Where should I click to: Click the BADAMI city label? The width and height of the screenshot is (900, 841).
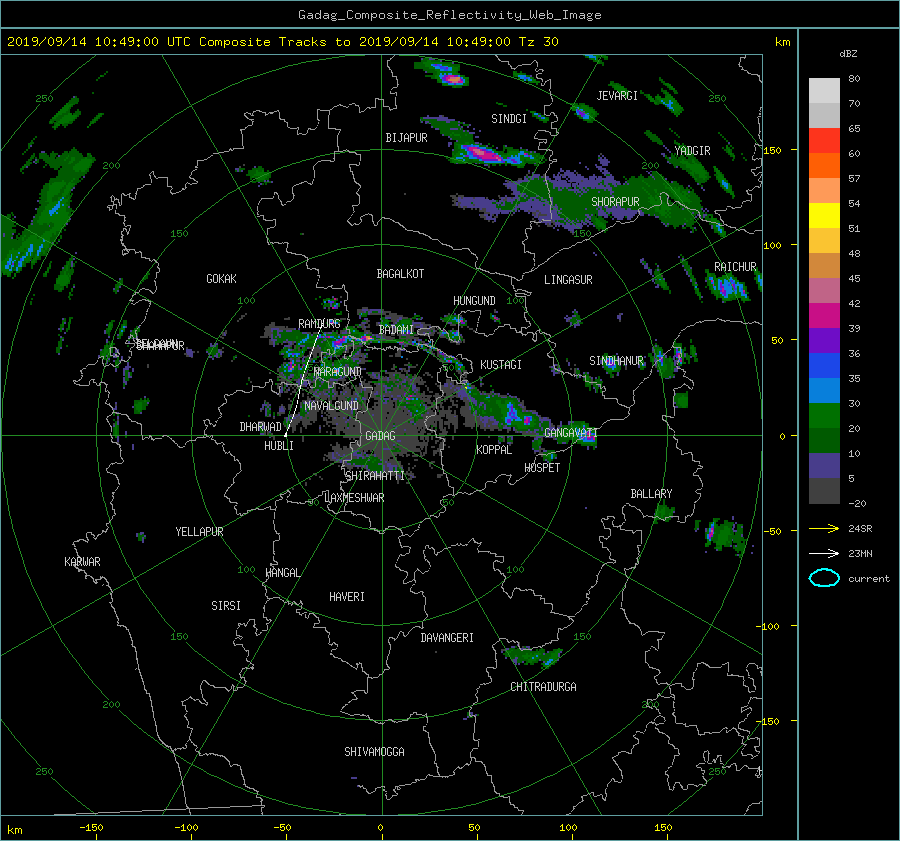coord(396,330)
